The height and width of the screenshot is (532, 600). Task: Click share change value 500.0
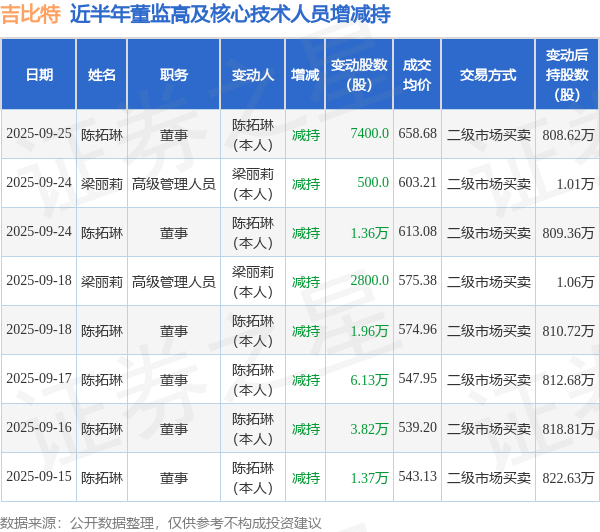coord(373,183)
